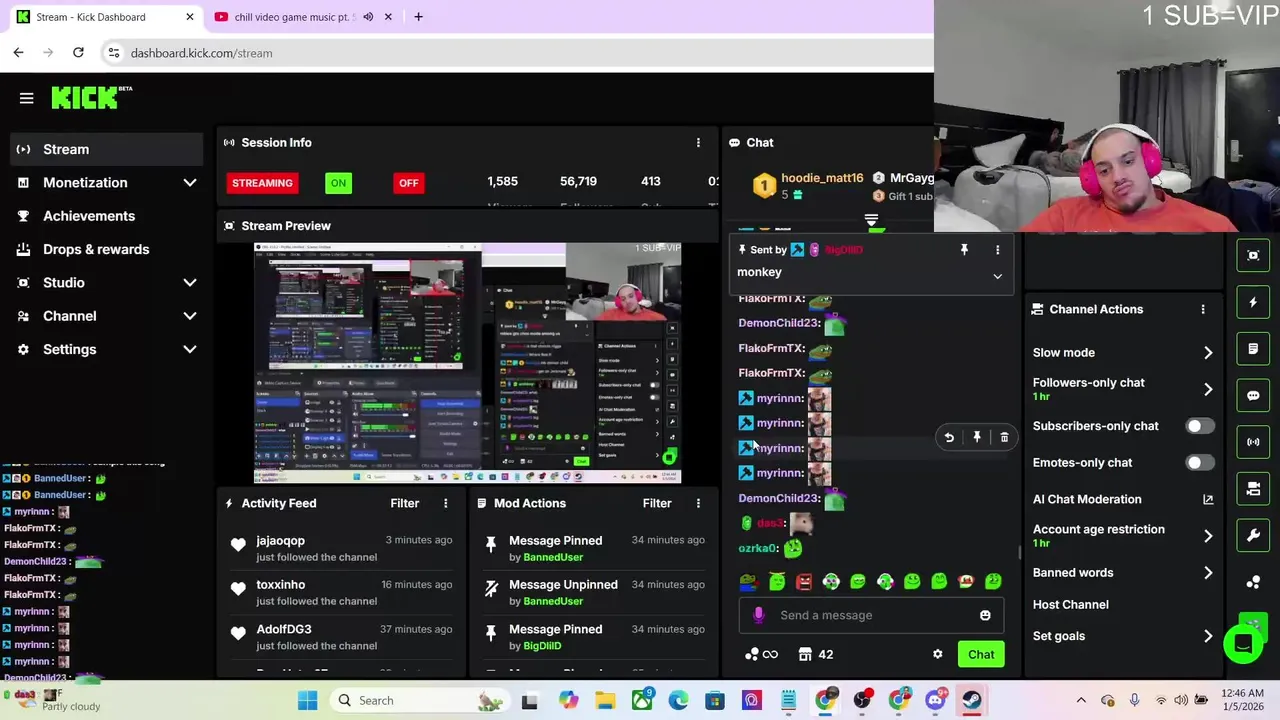
Task: Open Account age restriction options arrow
Action: [1208, 536]
